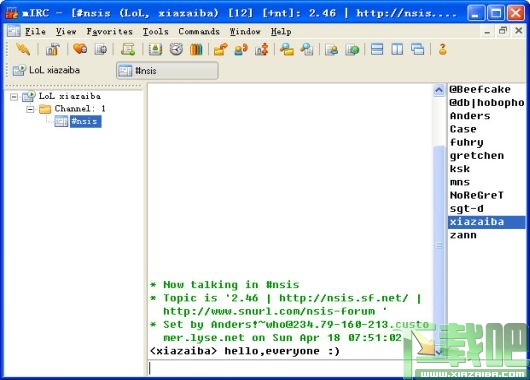Open the http://nsis.sf.net/ link
Image resolution: width=530 pixels, height=380 pixels.
click(x=343, y=298)
